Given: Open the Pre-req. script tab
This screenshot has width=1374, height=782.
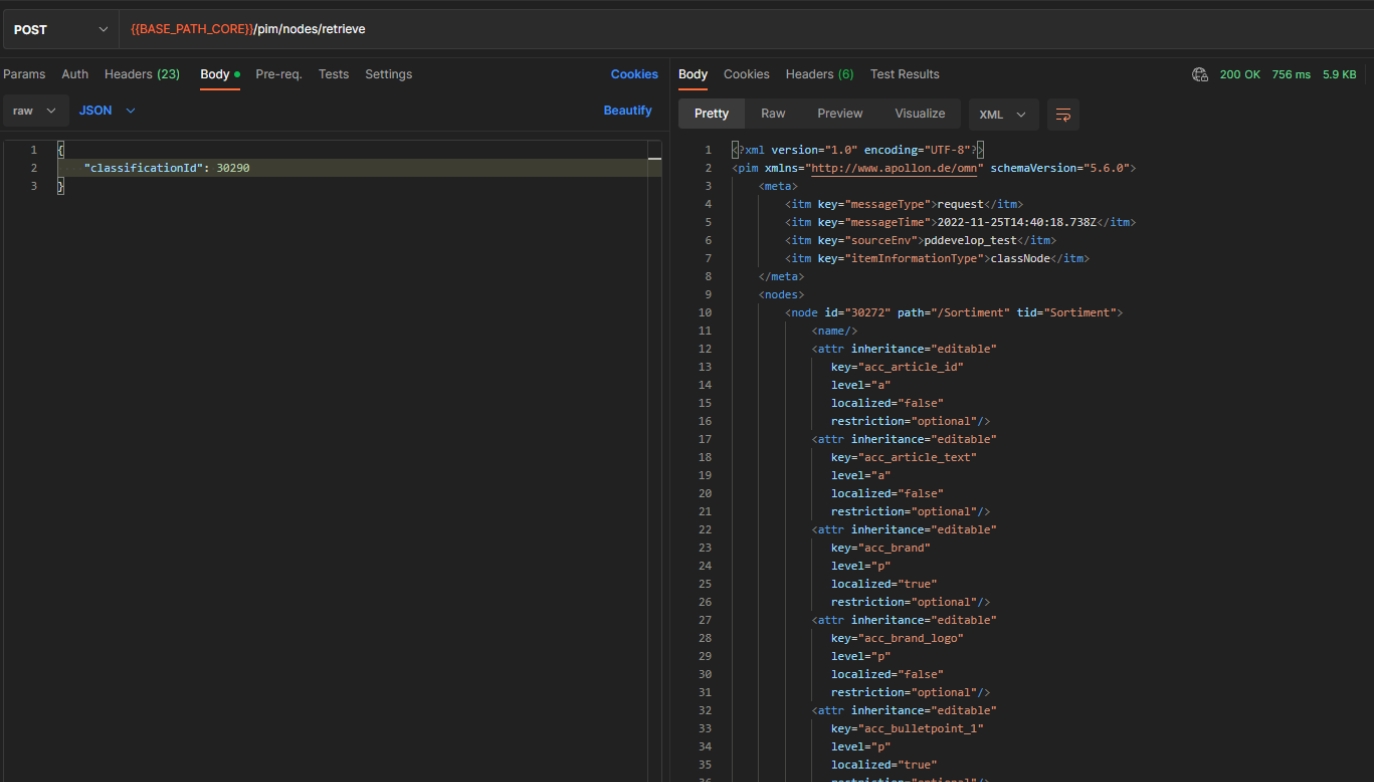Looking at the screenshot, I should coord(278,74).
